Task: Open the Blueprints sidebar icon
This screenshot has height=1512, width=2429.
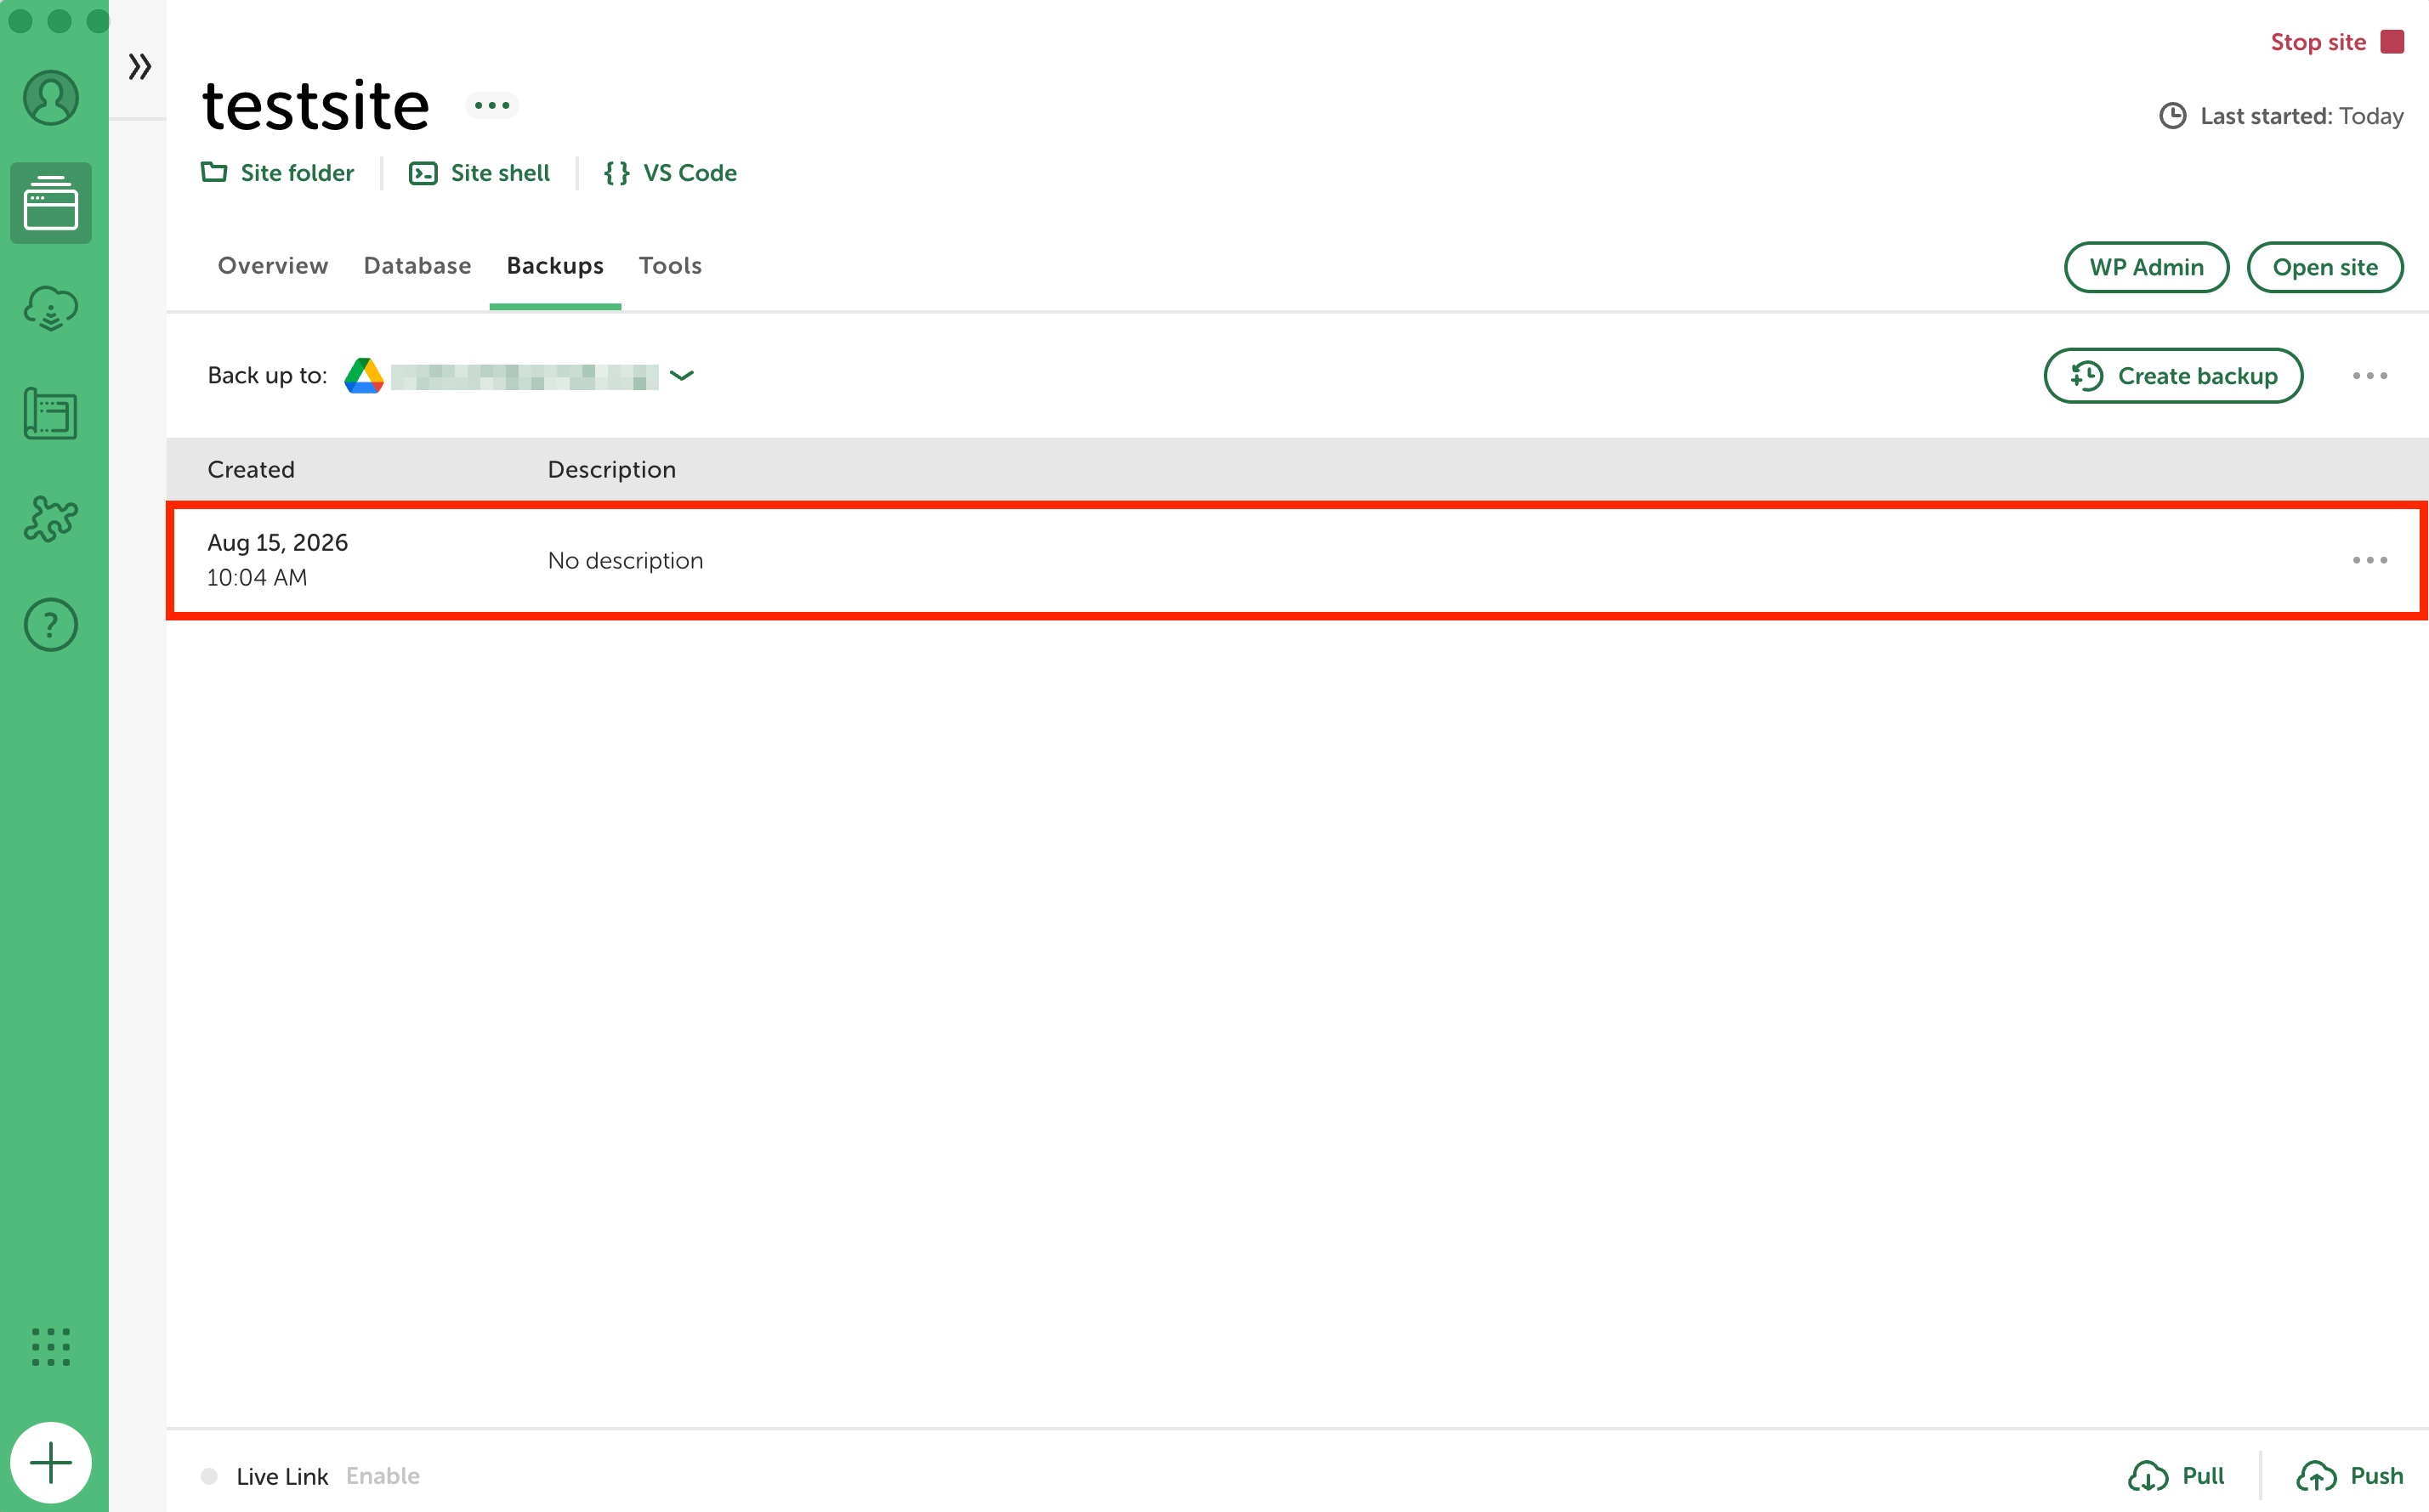Action: point(51,414)
